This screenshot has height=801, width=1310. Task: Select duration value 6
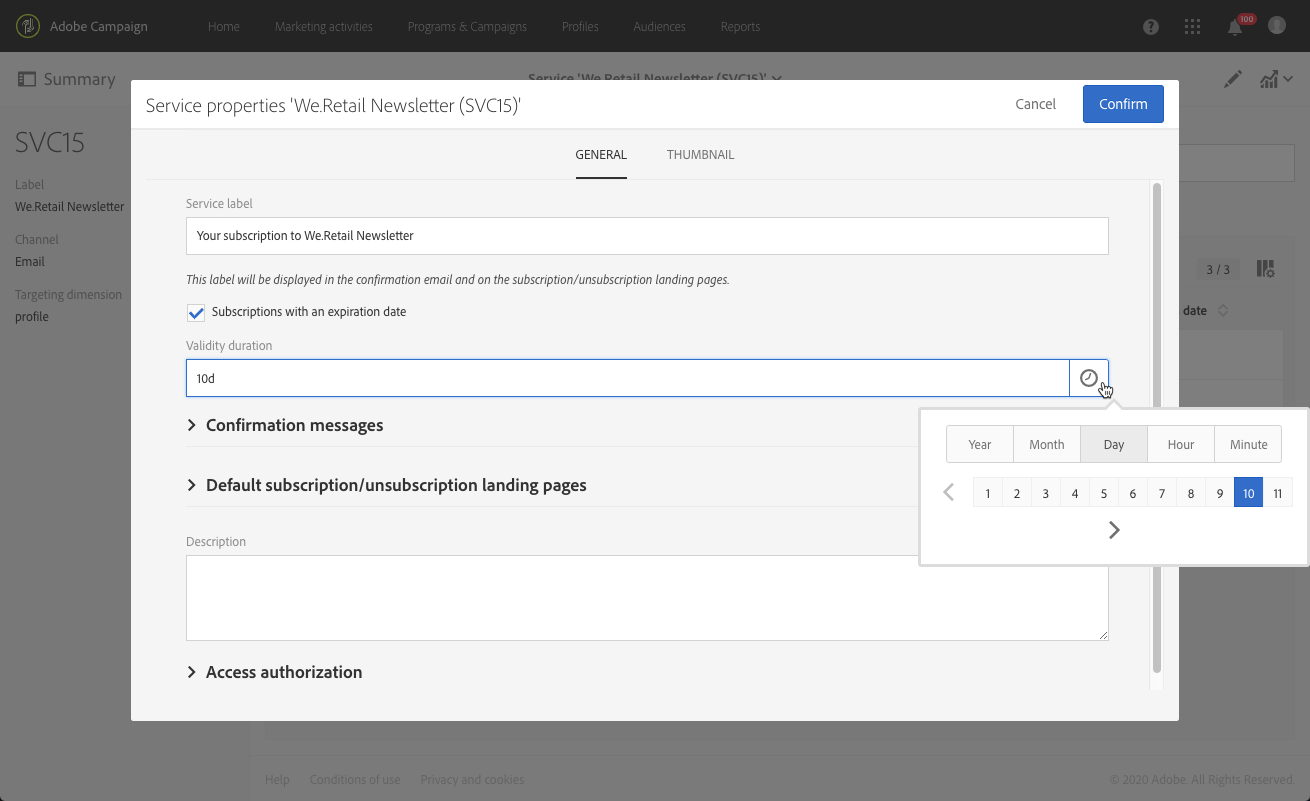pyautogui.click(x=1133, y=493)
